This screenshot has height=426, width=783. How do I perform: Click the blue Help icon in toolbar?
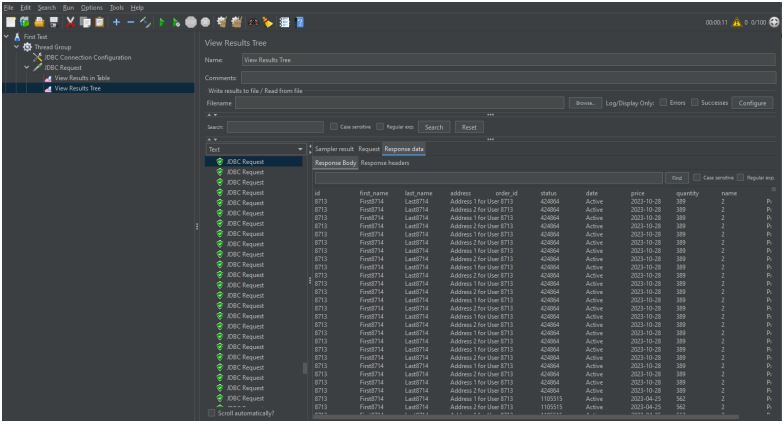point(301,22)
